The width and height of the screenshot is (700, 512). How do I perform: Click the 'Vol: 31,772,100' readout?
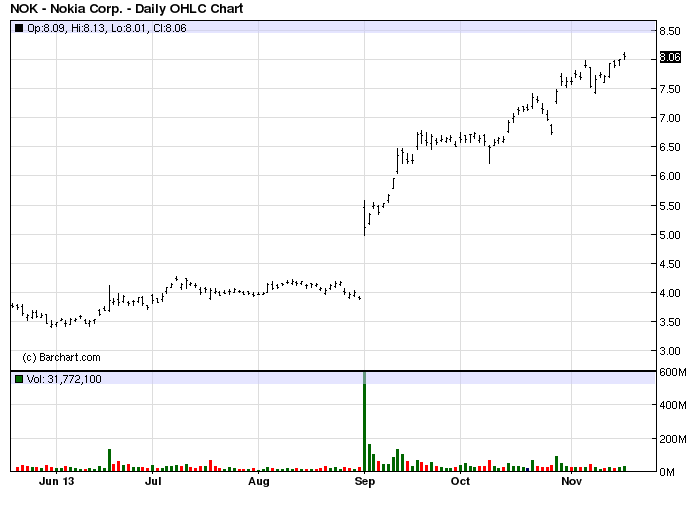point(64,379)
